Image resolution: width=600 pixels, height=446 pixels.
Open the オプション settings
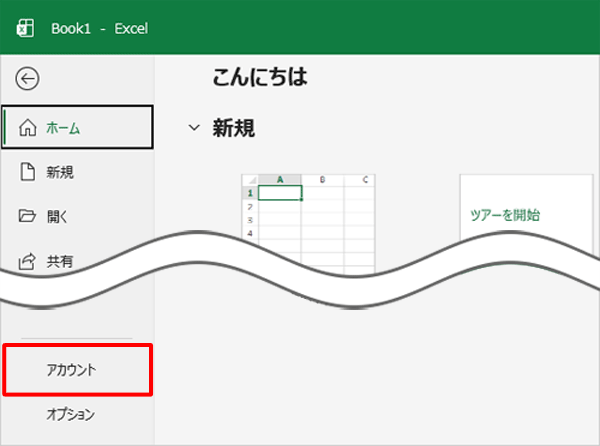click(77, 414)
